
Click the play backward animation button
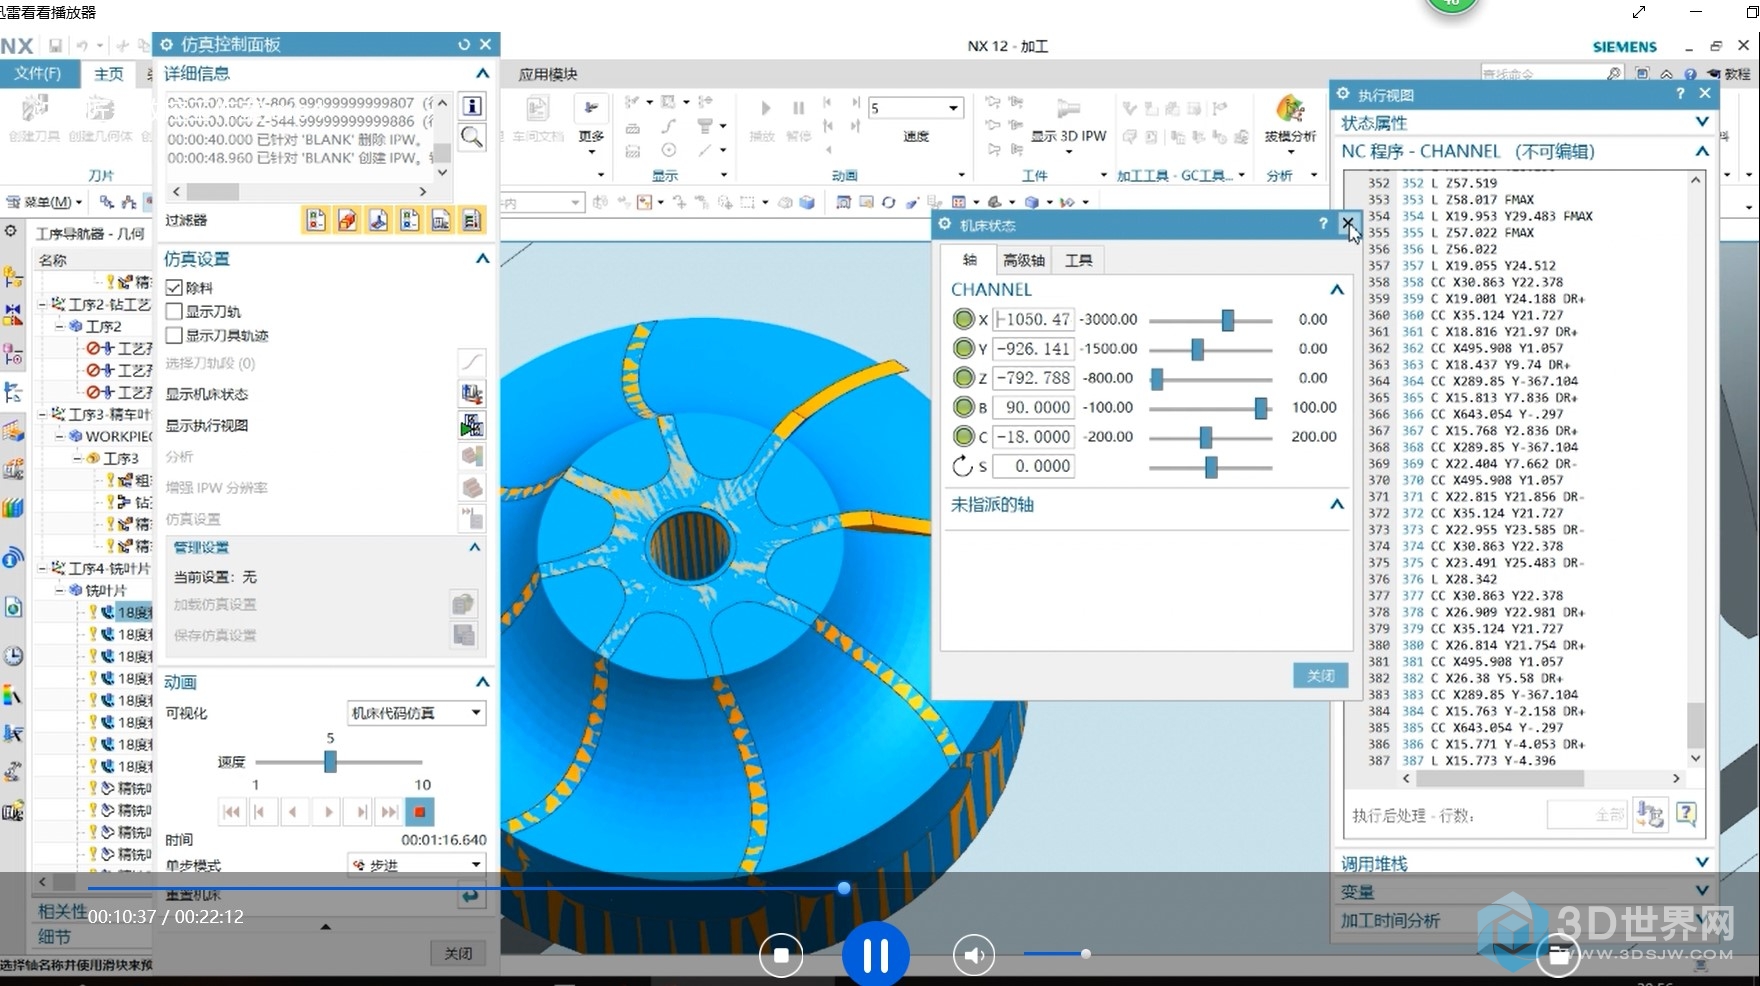293,812
